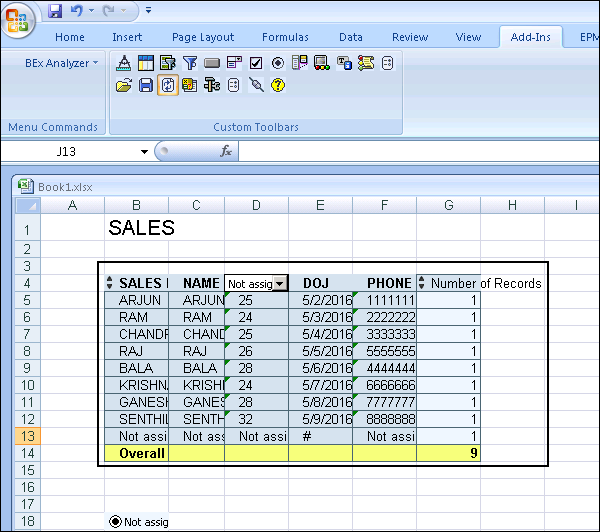Open the 'Not assig' dropdown in table header

pos(280,284)
